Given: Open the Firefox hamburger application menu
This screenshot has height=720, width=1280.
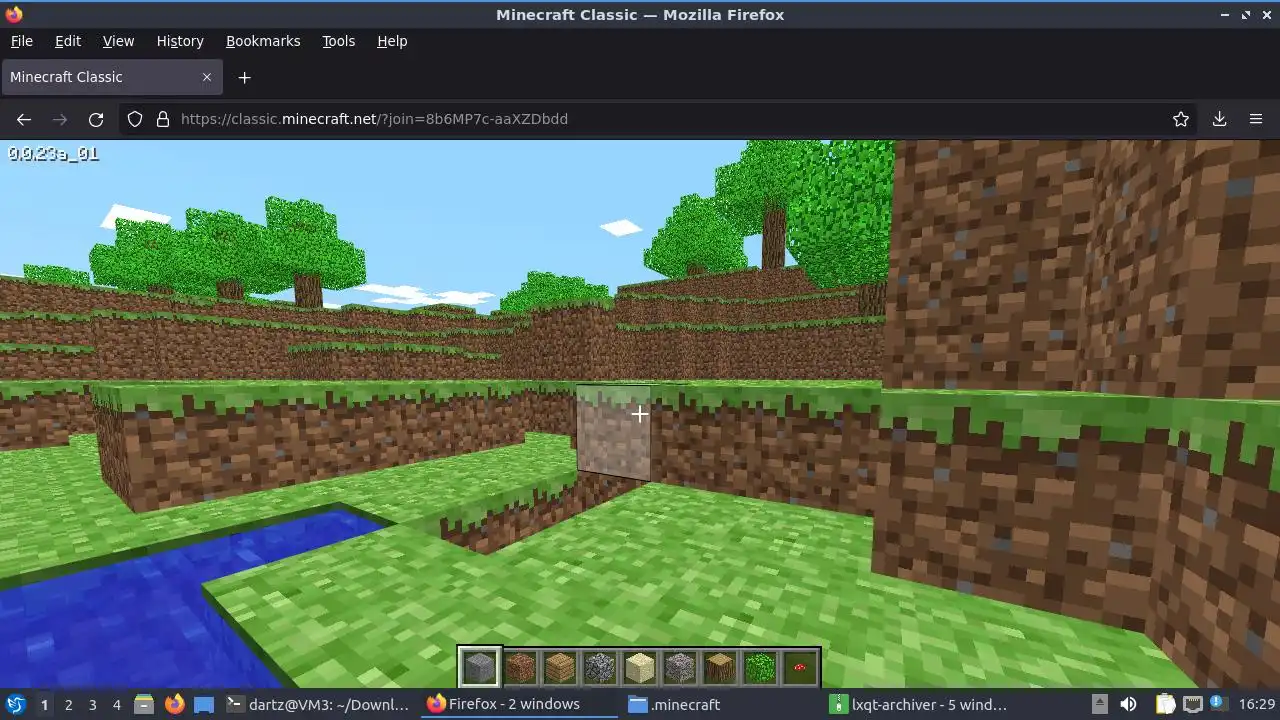Looking at the screenshot, I should click(1256, 119).
